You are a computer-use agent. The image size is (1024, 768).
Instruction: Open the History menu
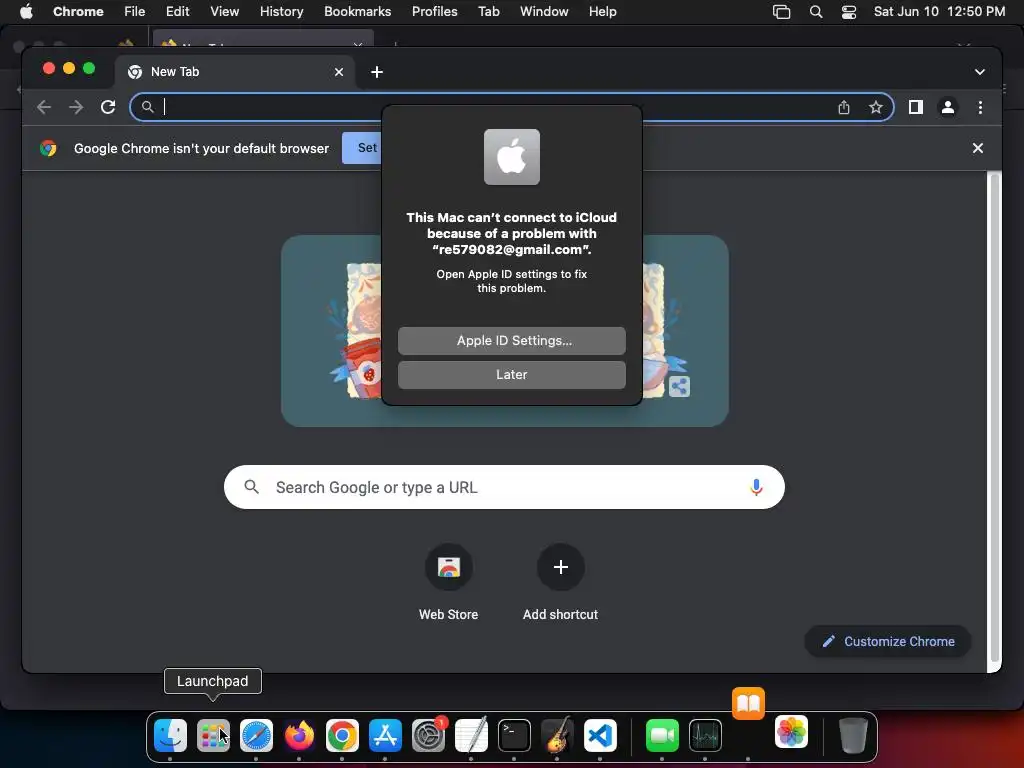(281, 11)
